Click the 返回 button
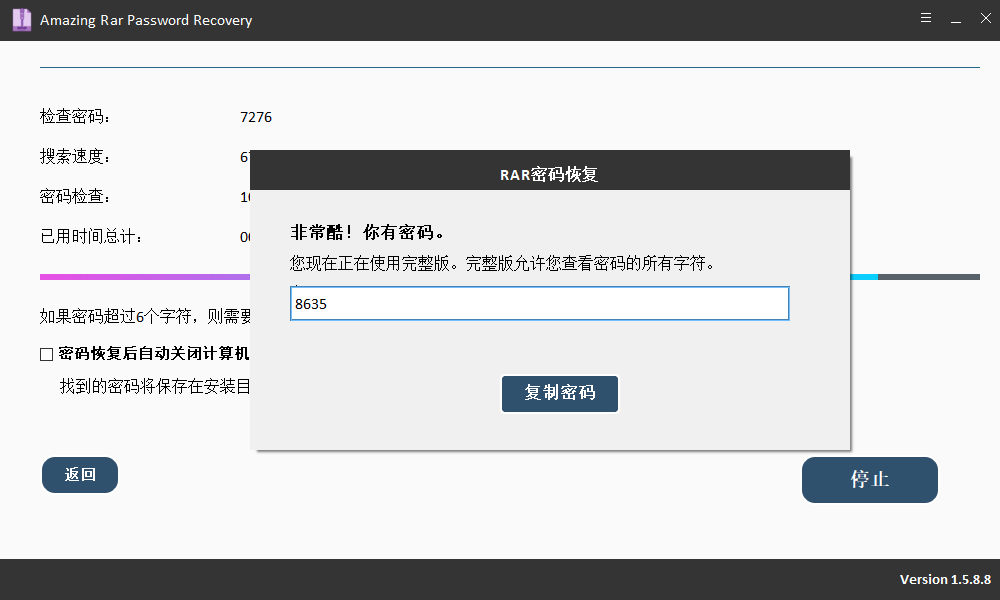The height and width of the screenshot is (600, 1000). click(80, 475)
